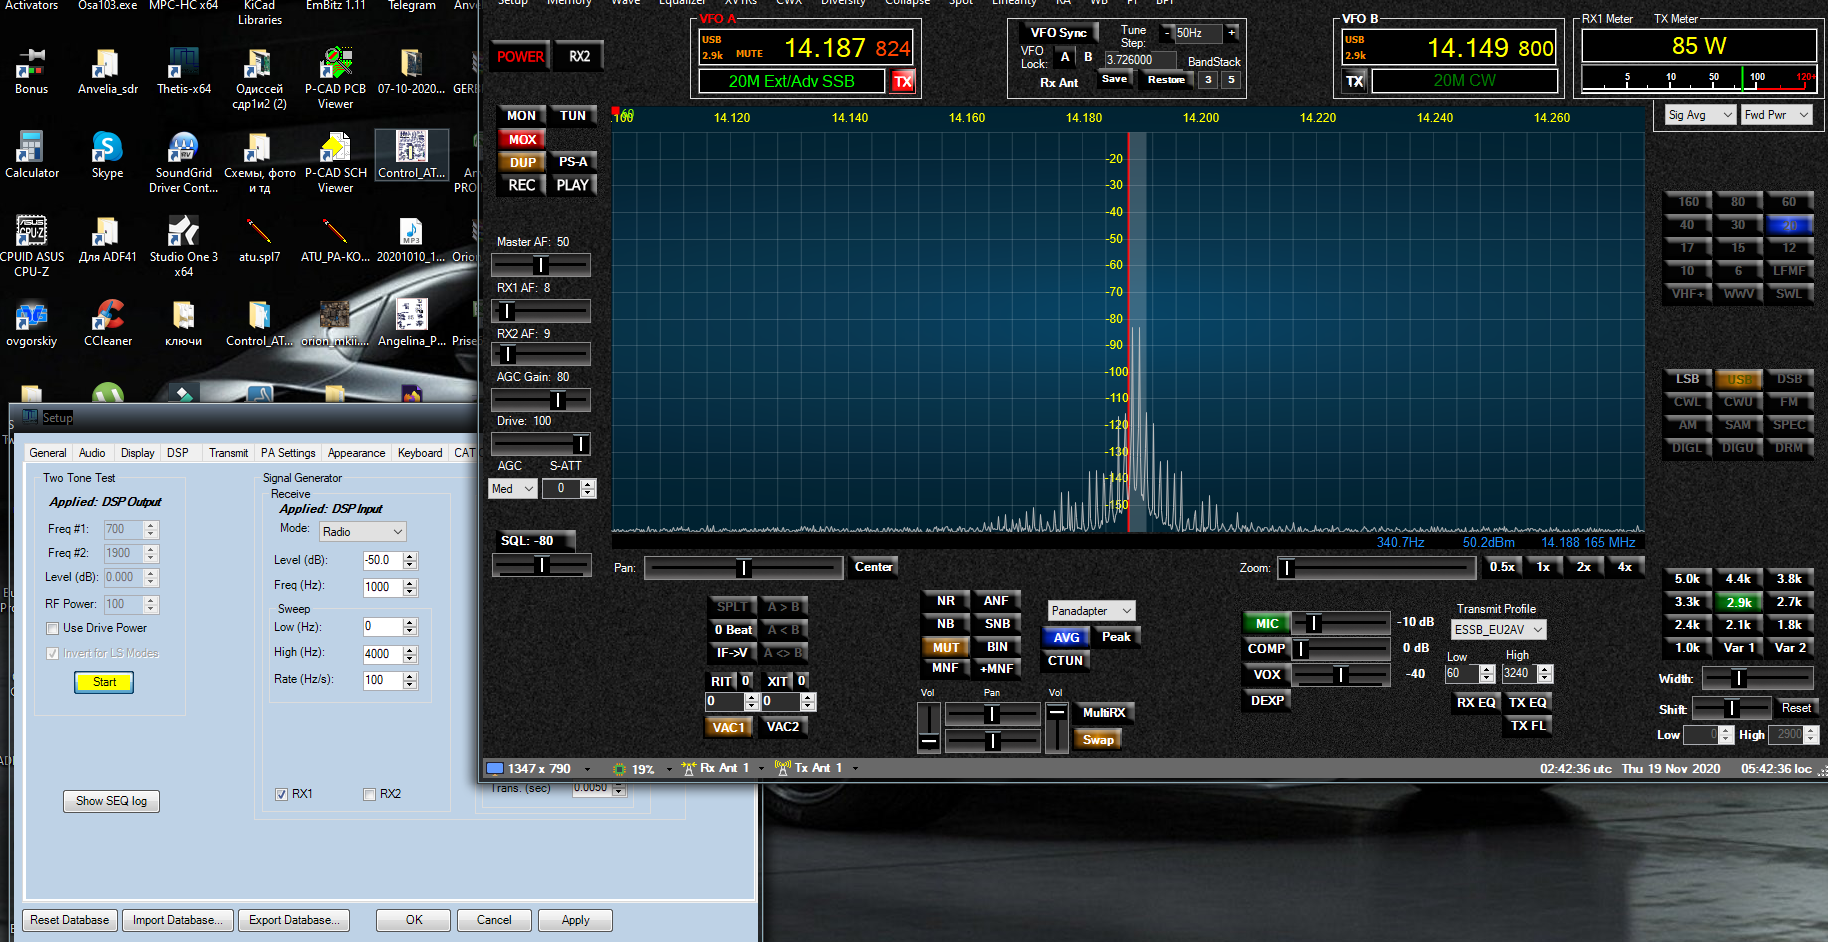The height and width of the screenshot is (942, 1828).
Task: Switch to the PA Settings tab
Action: (288, 453)
